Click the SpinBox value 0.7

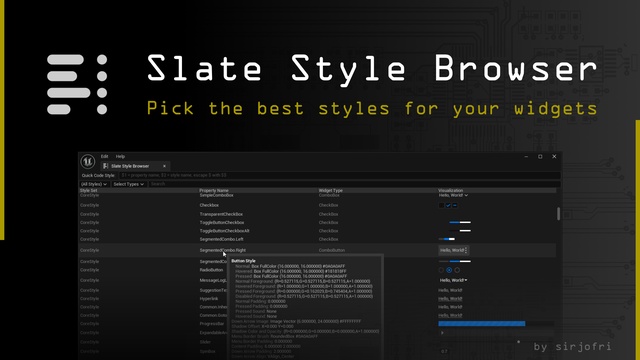(444, 351)
